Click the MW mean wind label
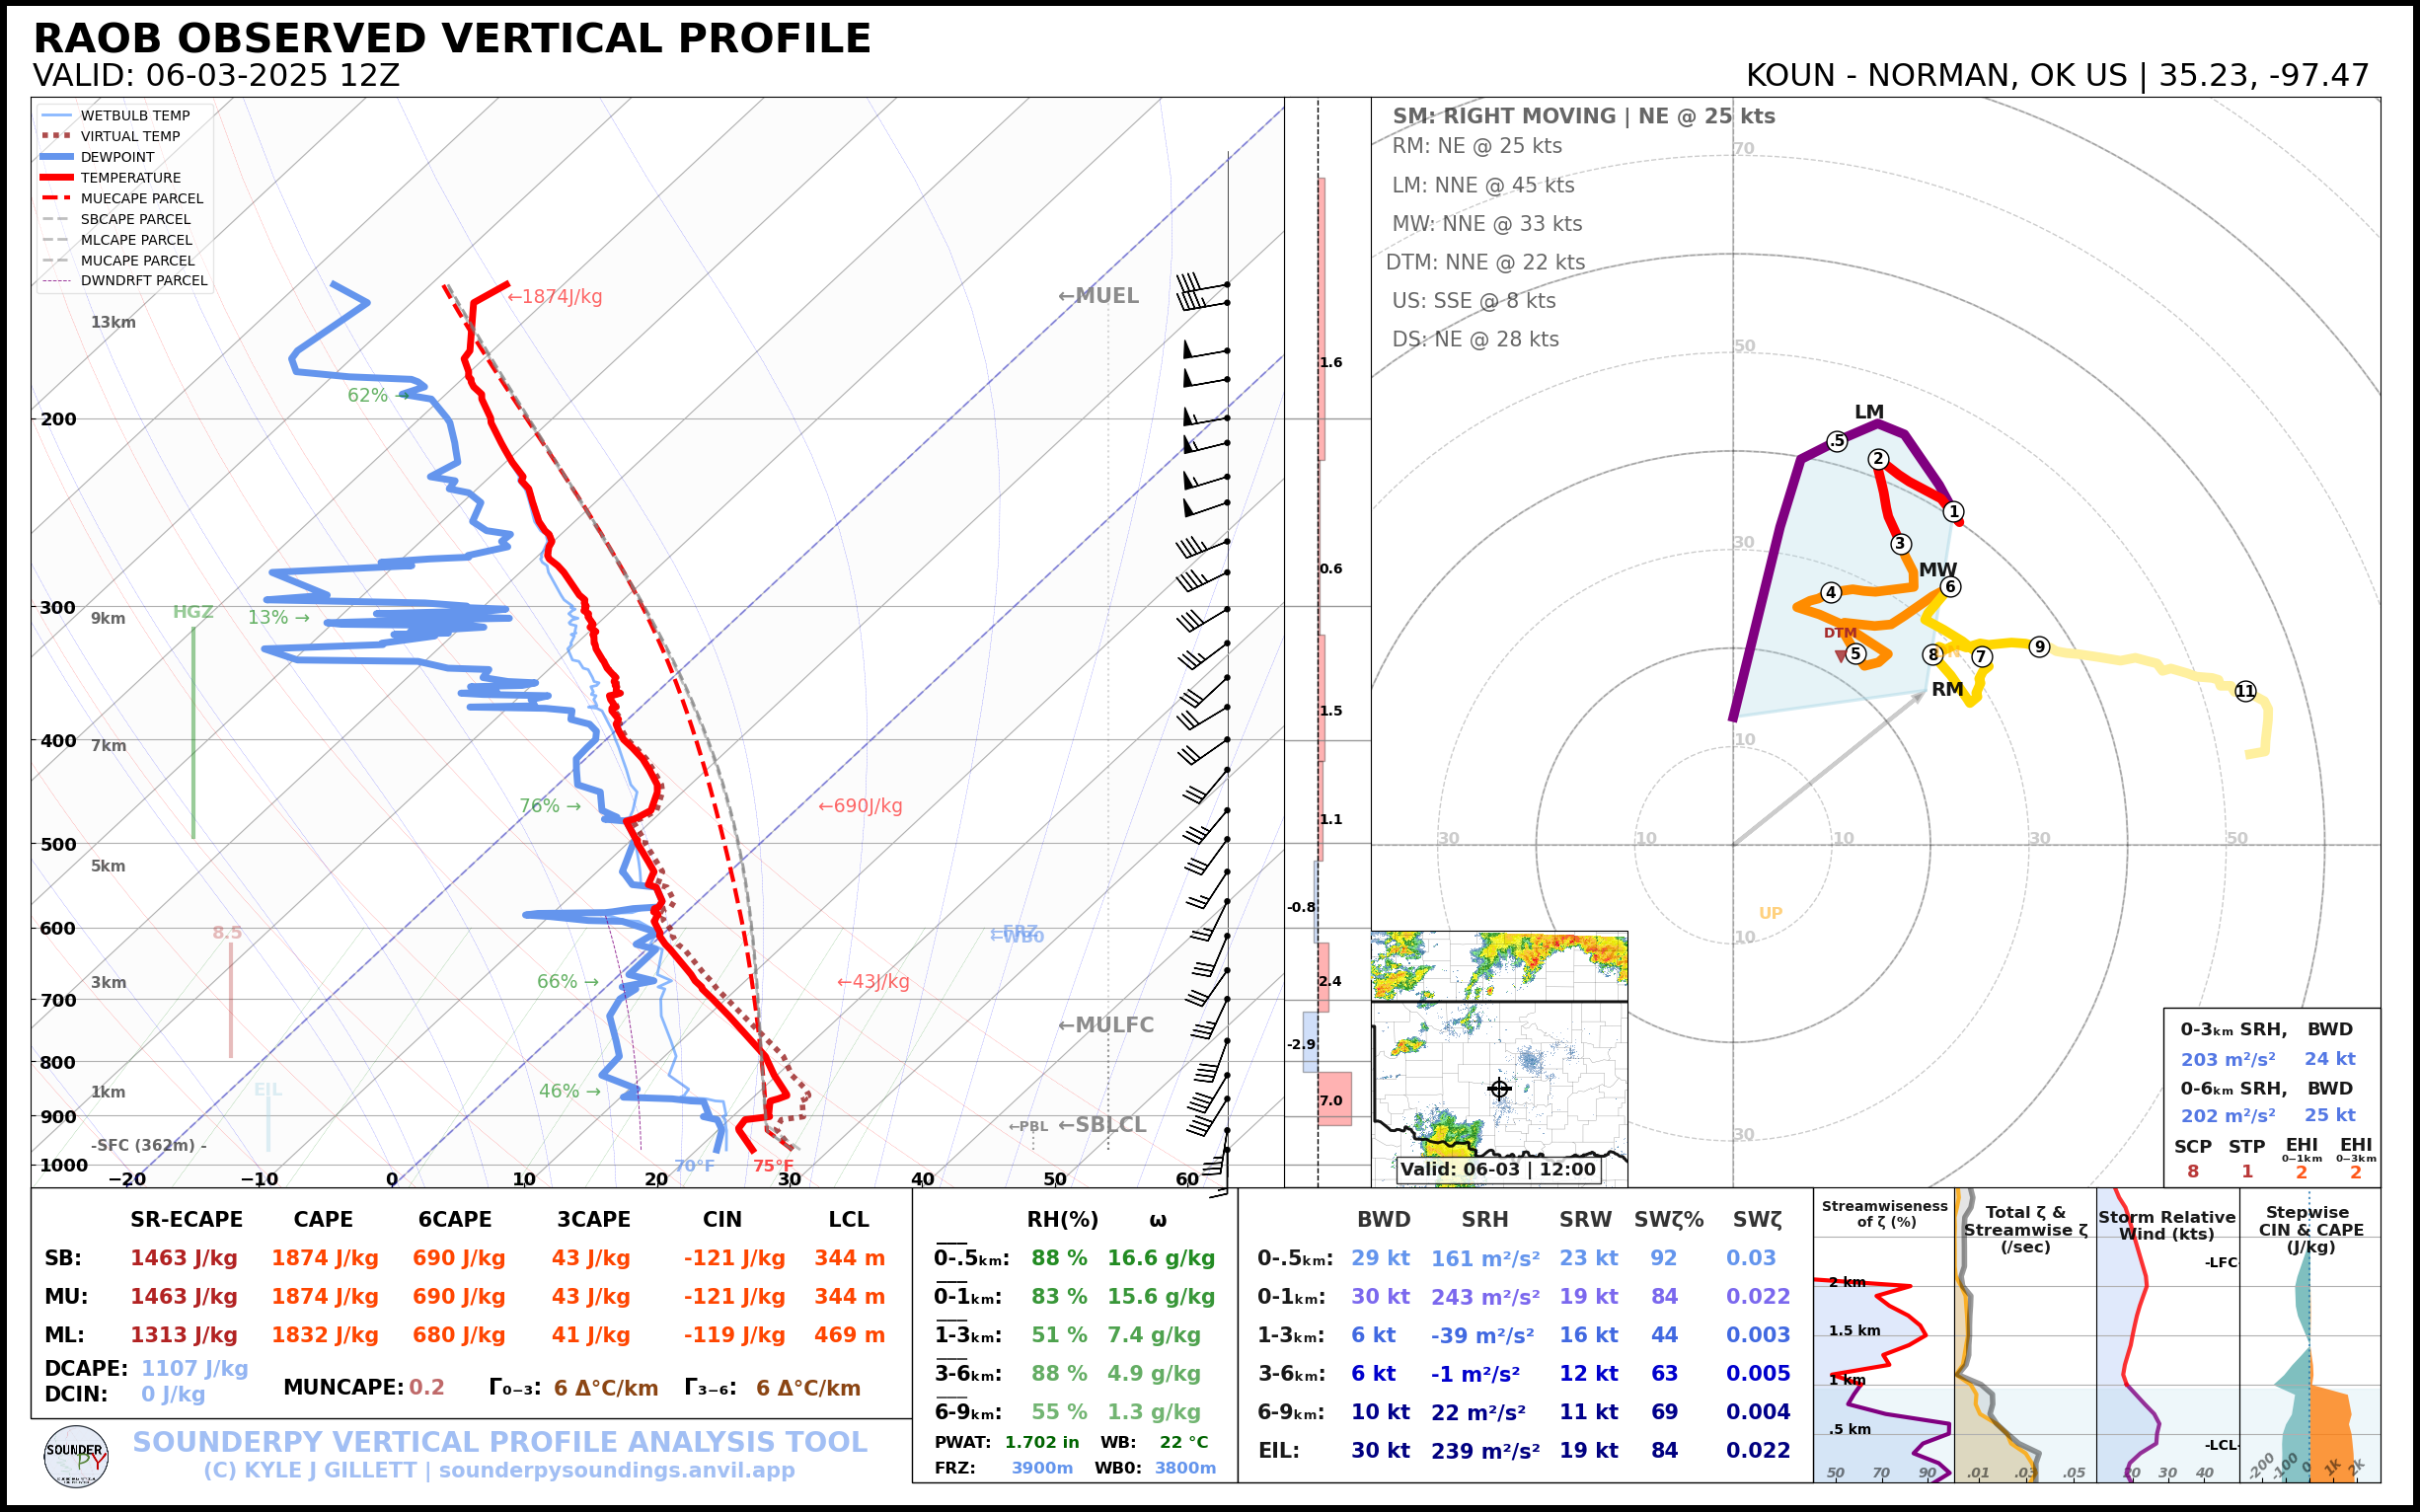The height and width of the screenshot is (1512, 2420). click(x=1937, y=569)
